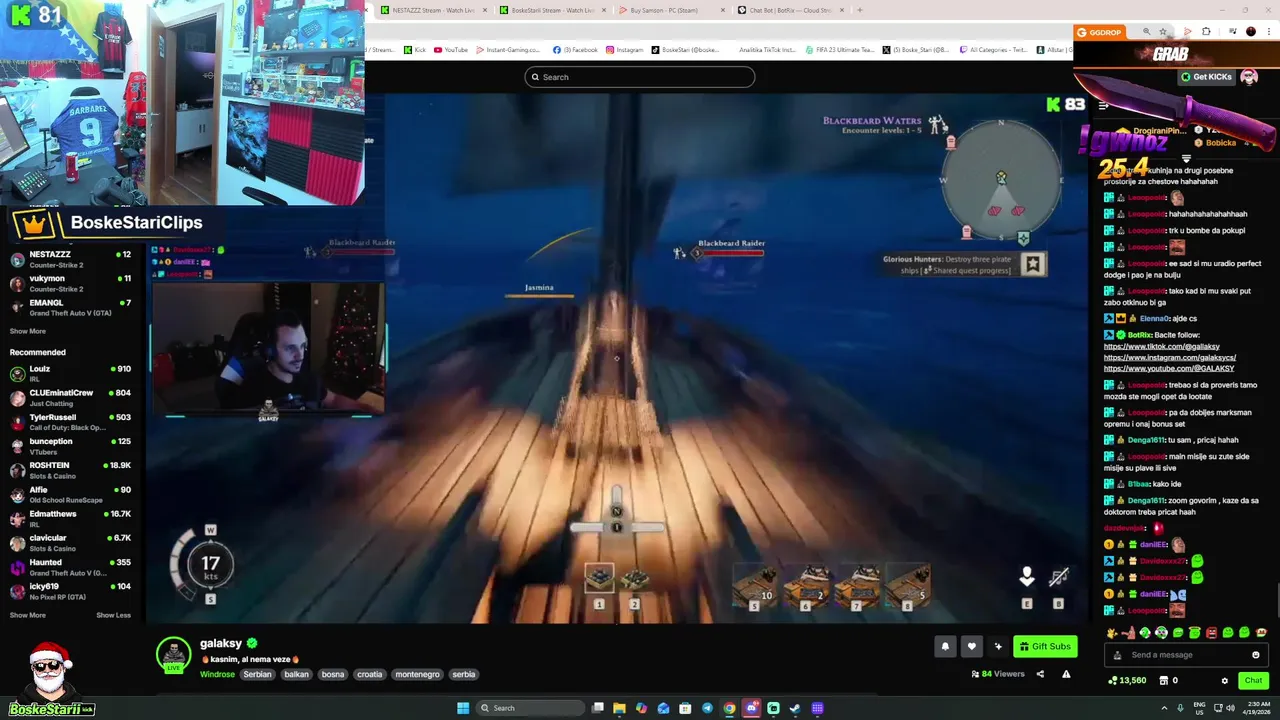The image size is (1280, 720).
Task: Open clavicular recommended channel
Action: pyautogui.click(x=70, y=542)
